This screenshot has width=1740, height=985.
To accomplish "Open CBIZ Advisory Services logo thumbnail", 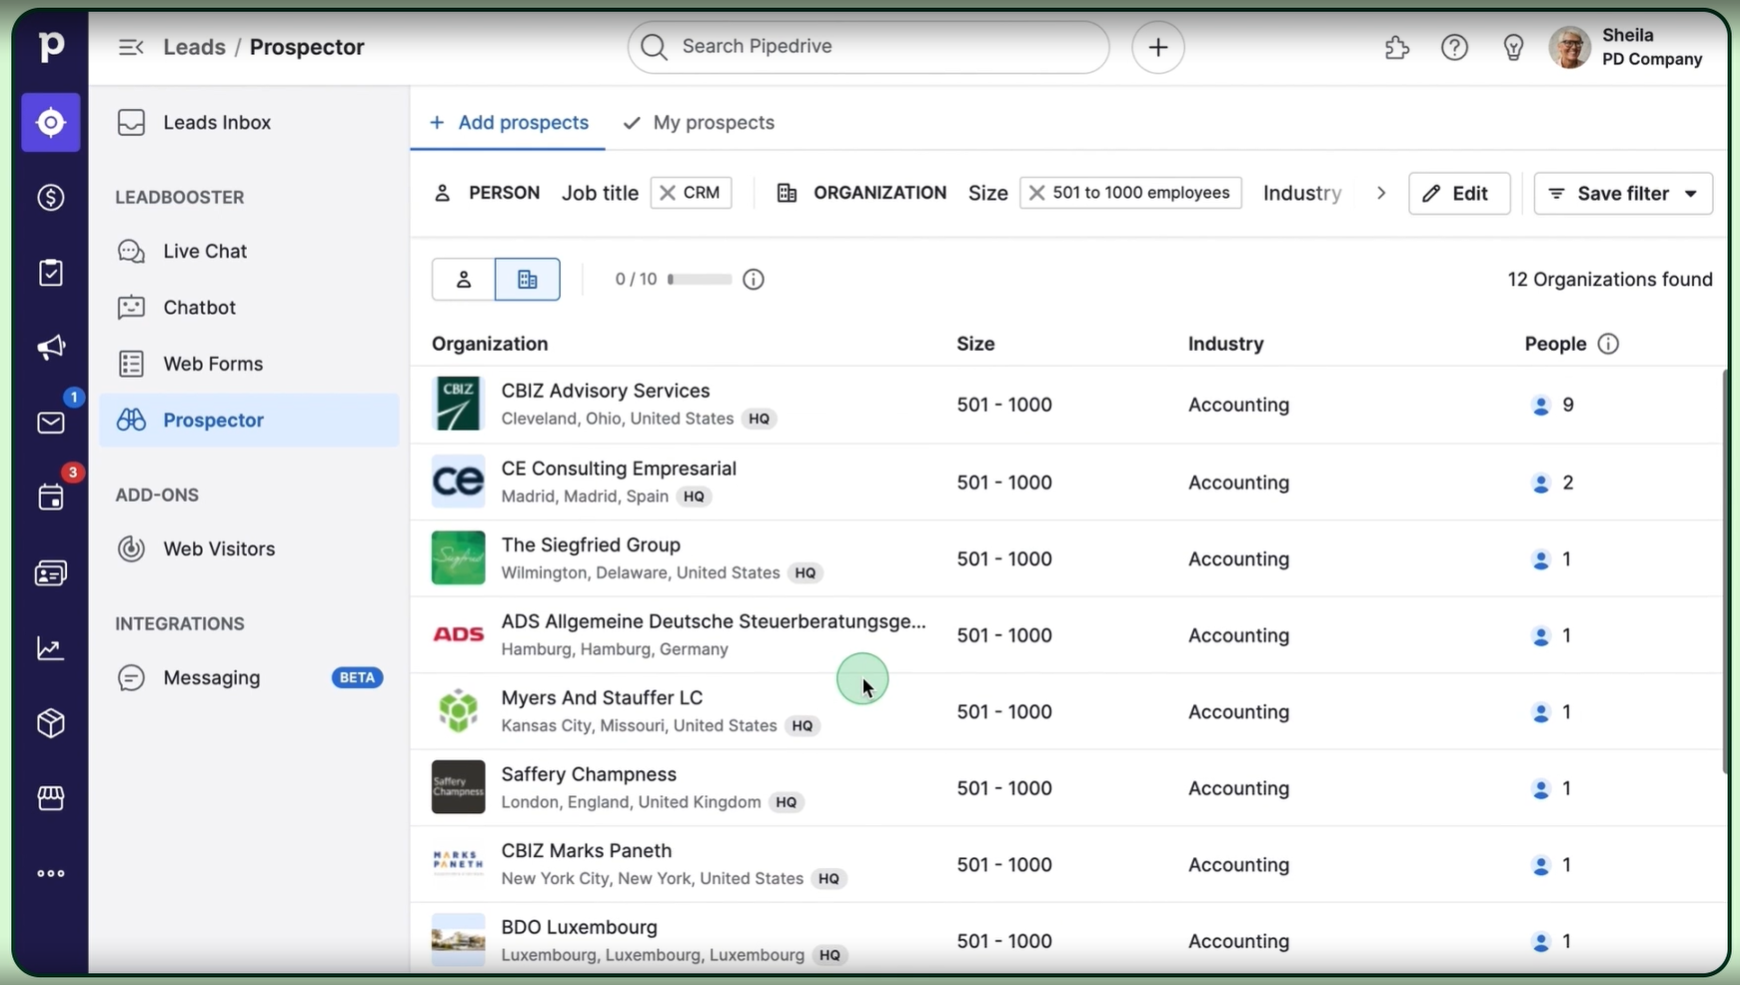I will tap(458, 404).
